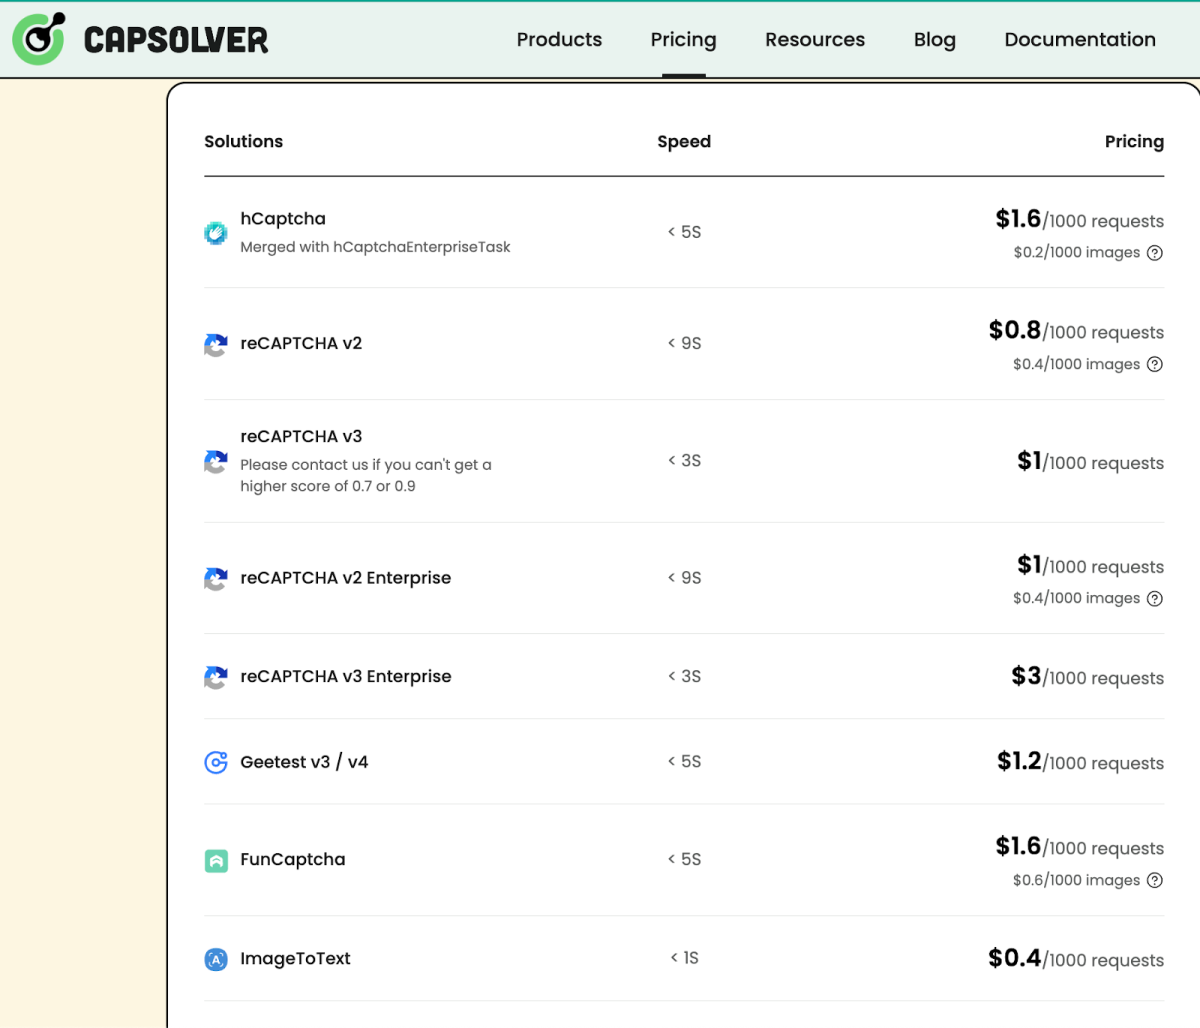
Task: Open the hCaptcha images pricing tooltip
Action: (x=1155, y=252)
